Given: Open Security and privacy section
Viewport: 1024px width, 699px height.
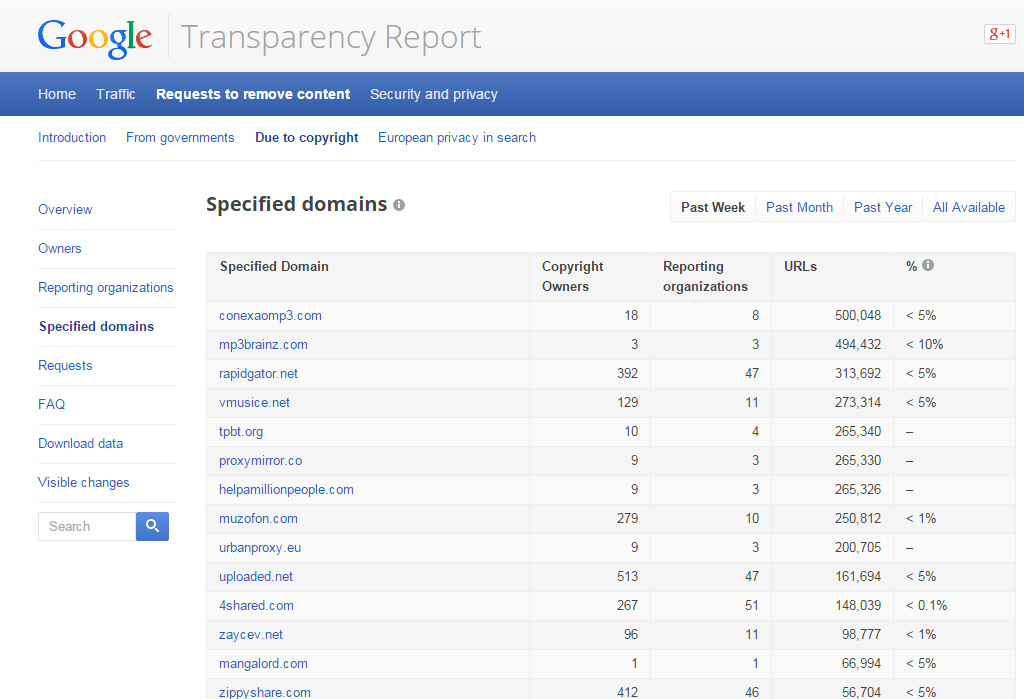Looking at the screenshot, I should 433,94.
